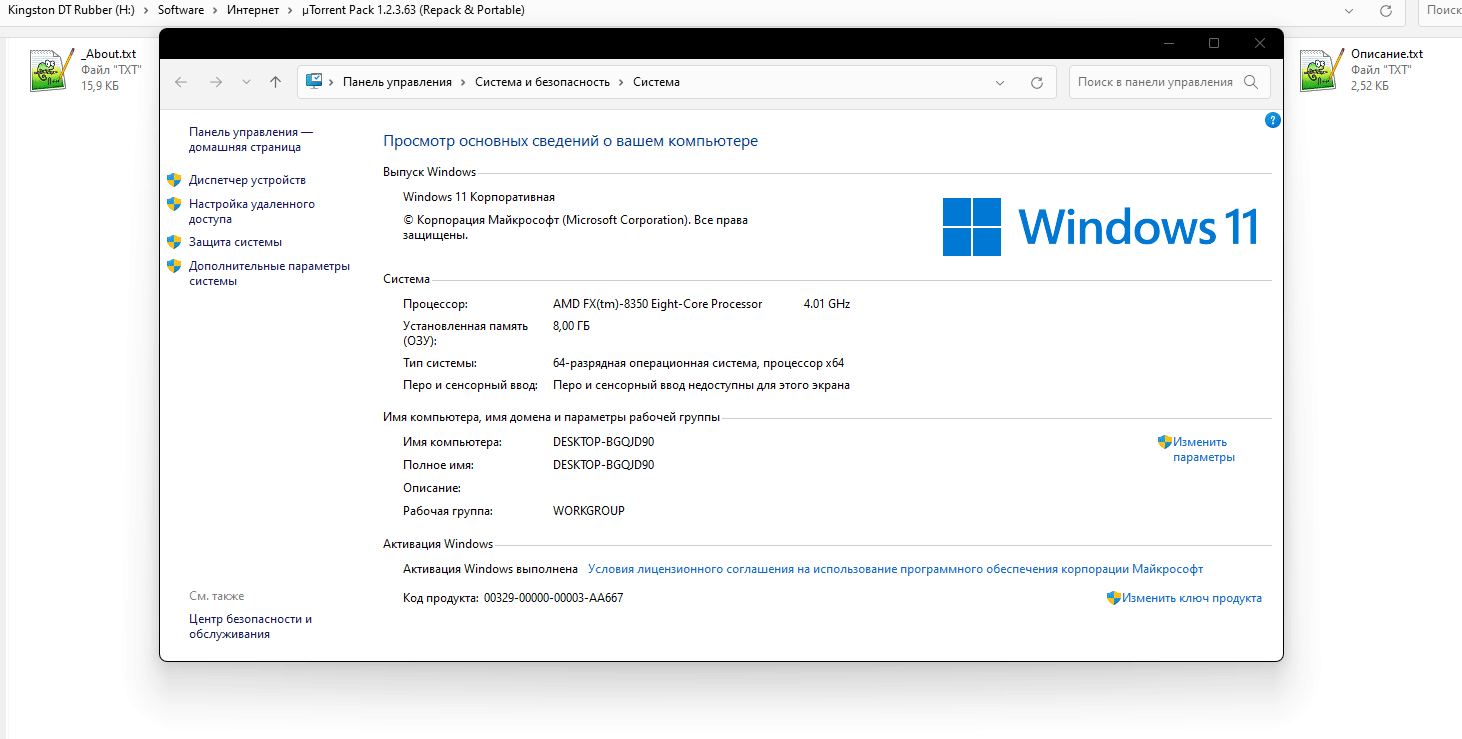Open recent locations chevron next to forward arrow

(x=246, y=82)
